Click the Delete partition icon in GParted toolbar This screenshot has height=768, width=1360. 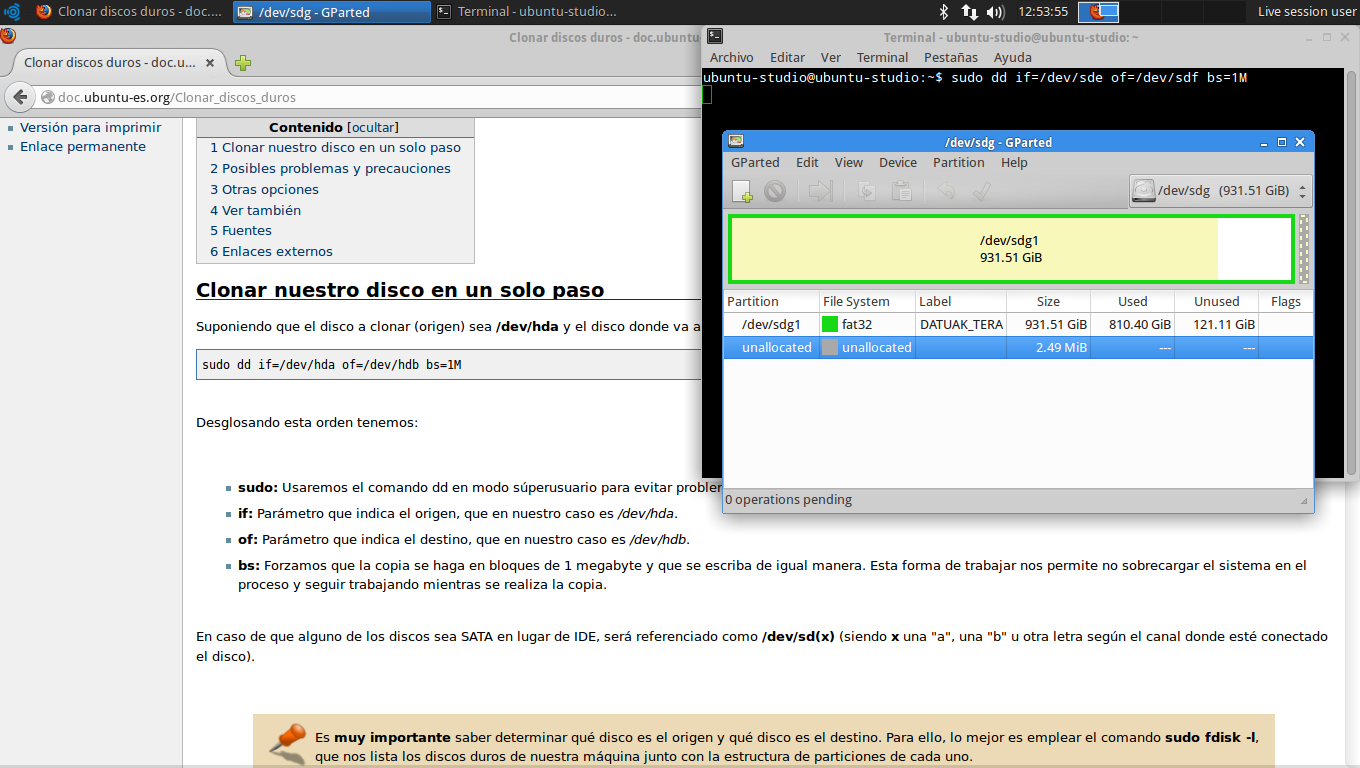click(775, 191)
